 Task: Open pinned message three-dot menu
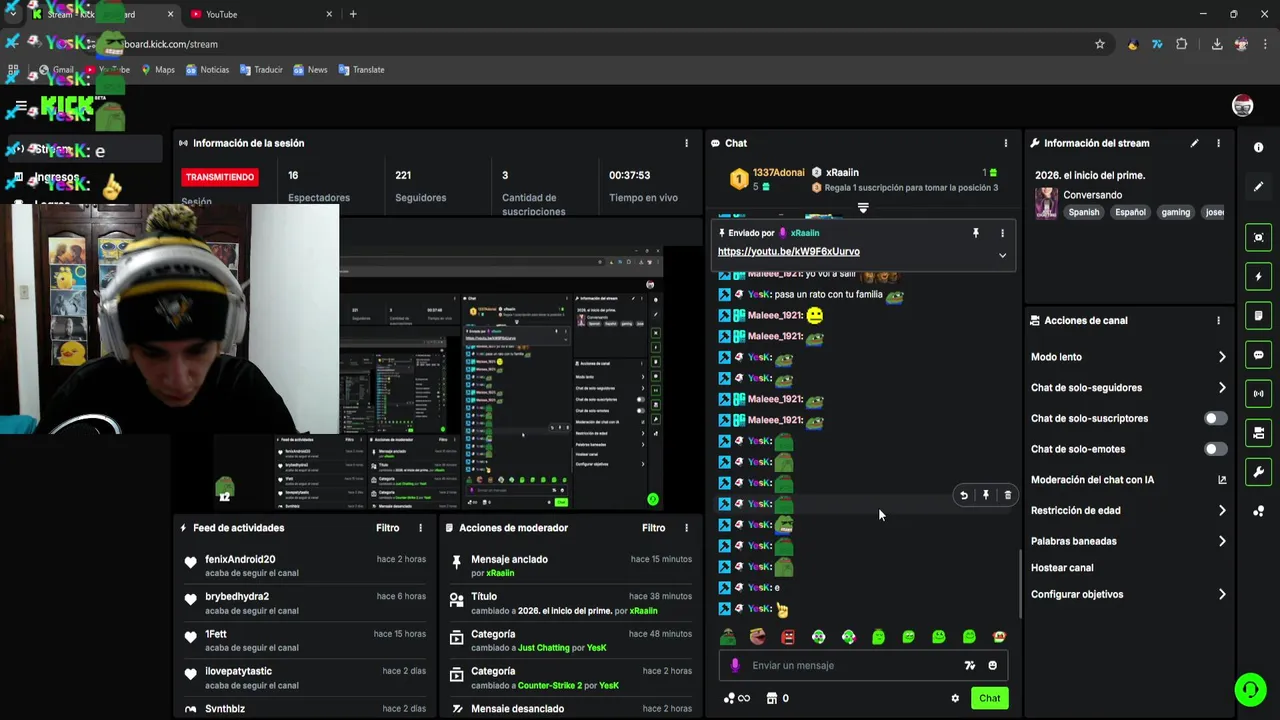click(x=1002, y=233)
